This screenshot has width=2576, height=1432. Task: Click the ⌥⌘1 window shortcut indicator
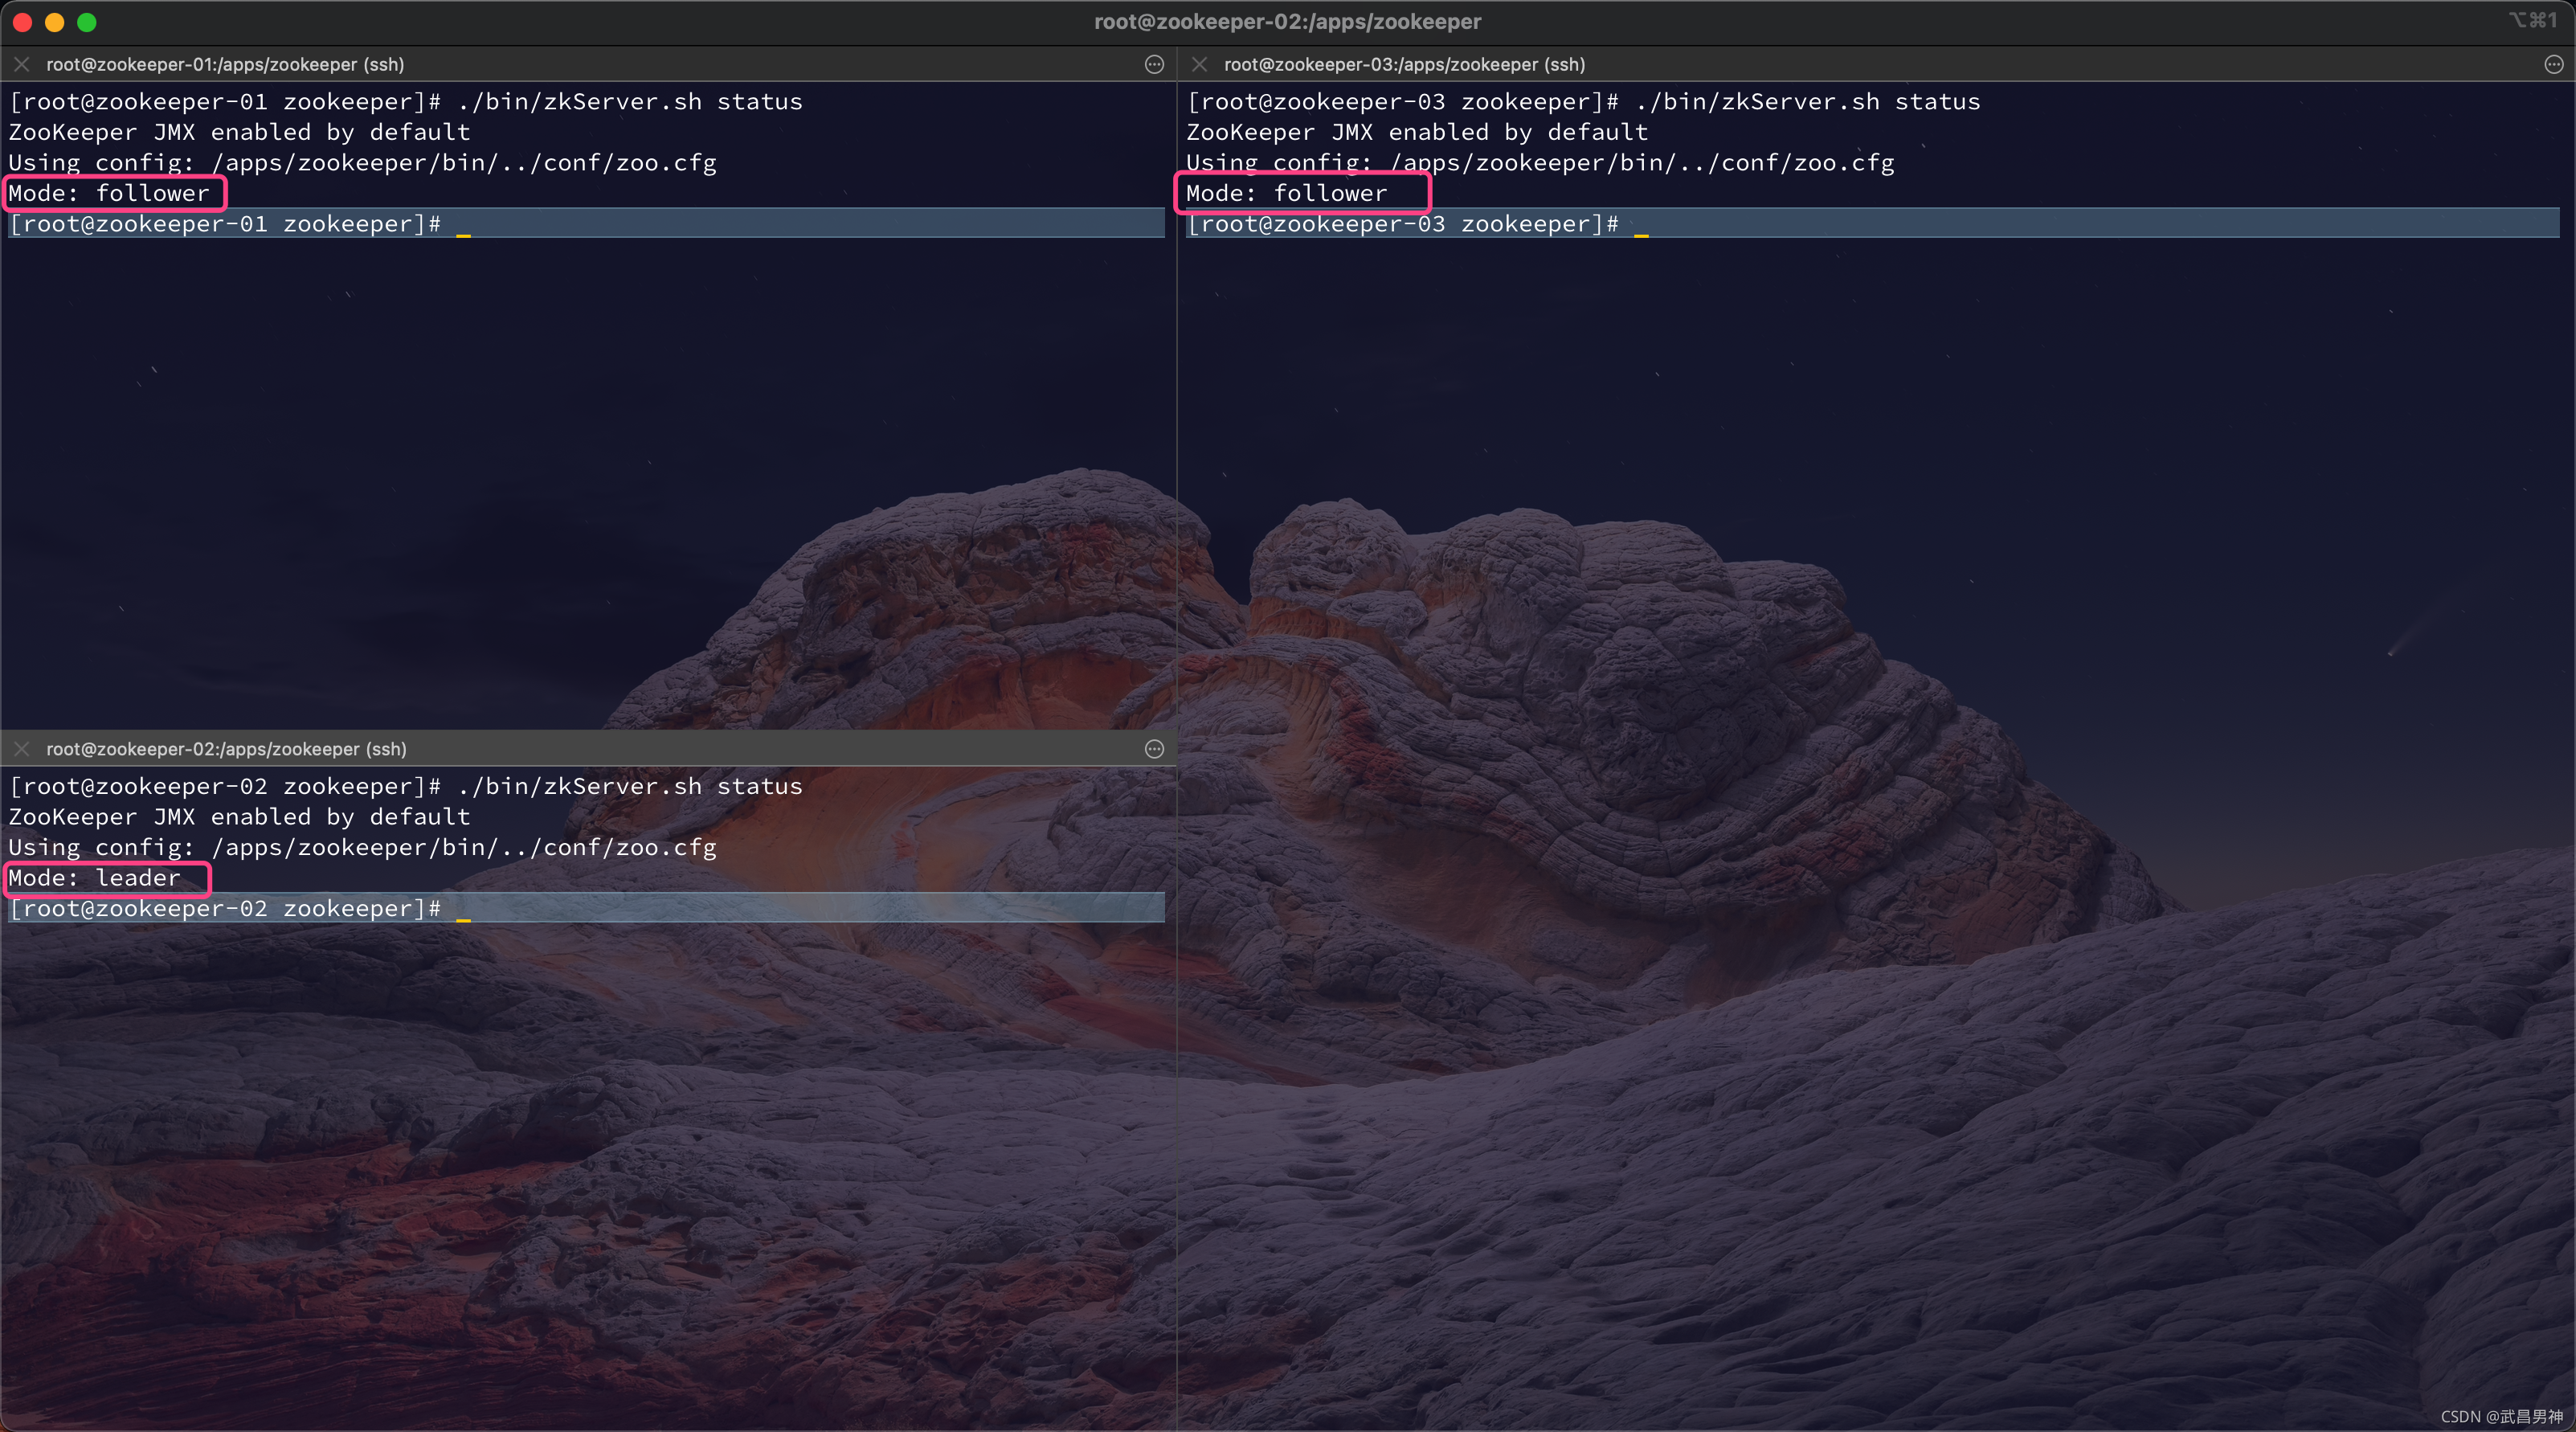click(2531, 20)
